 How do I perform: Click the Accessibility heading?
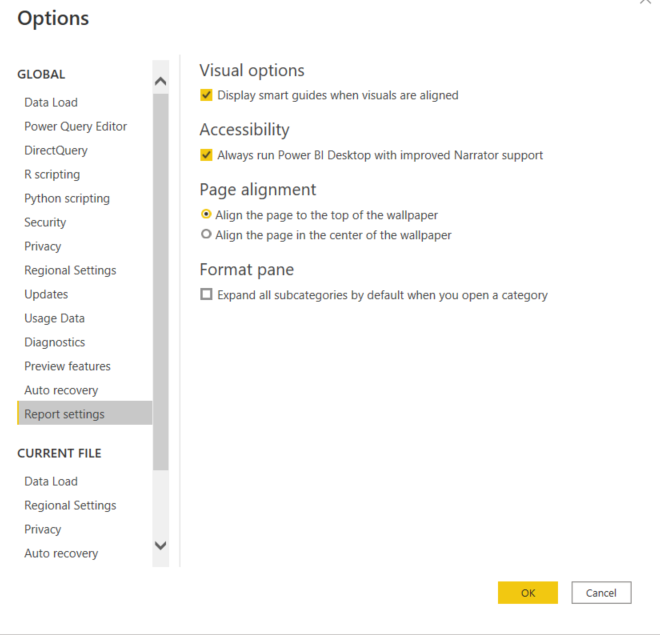pos(245,130)
